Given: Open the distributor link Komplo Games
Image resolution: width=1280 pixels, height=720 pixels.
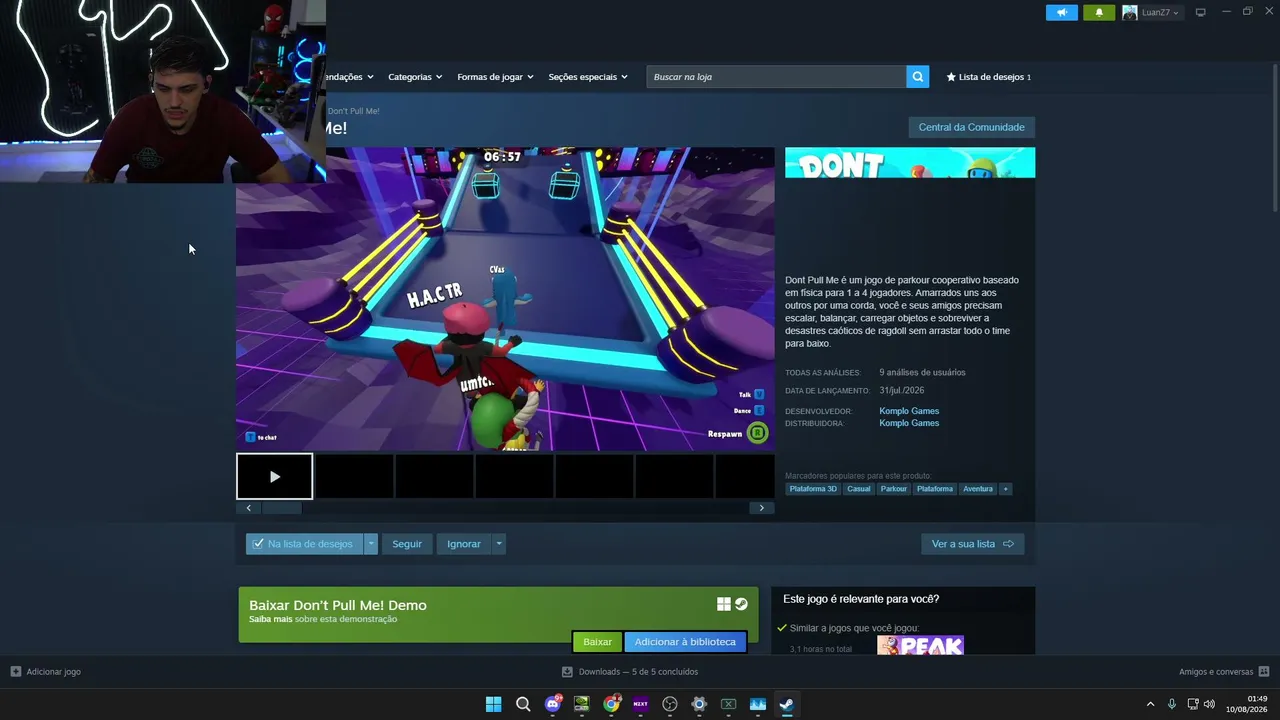Looking at the screenshot, I should [x=909, y=423].
